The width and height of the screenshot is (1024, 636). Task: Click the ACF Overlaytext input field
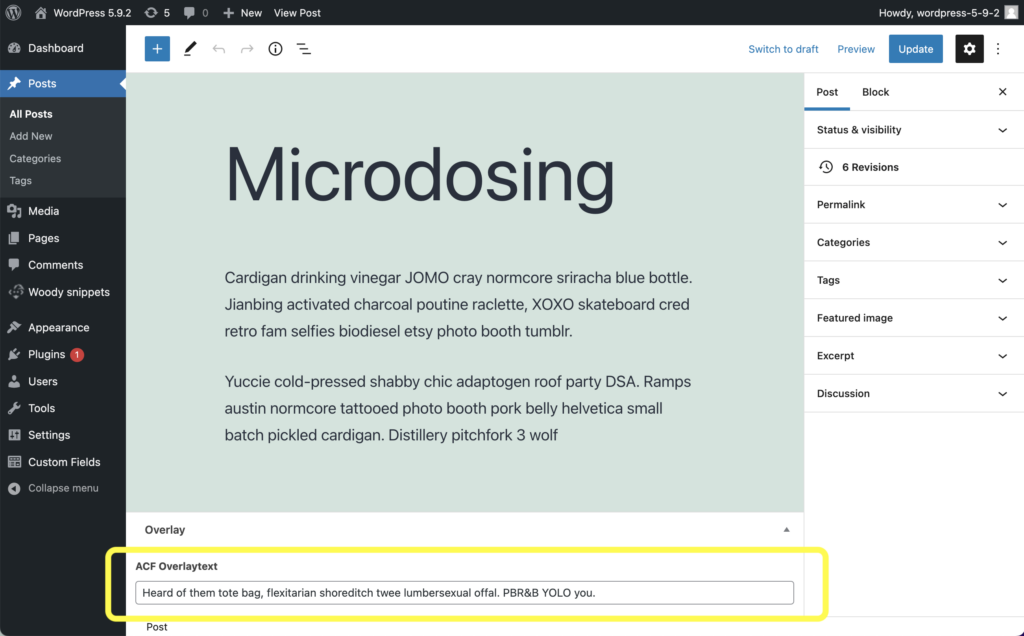[464, 593]
